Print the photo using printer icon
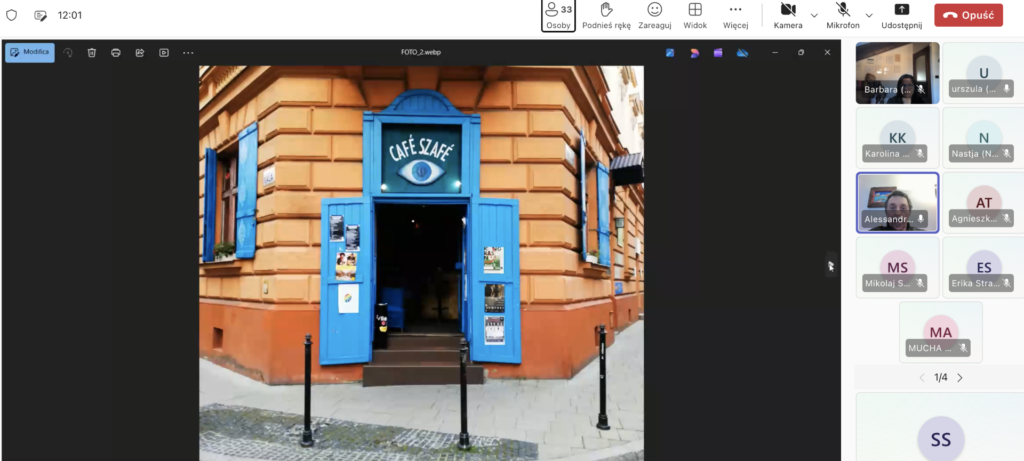Screen dimensions: 1024x461 coord(116,52)
